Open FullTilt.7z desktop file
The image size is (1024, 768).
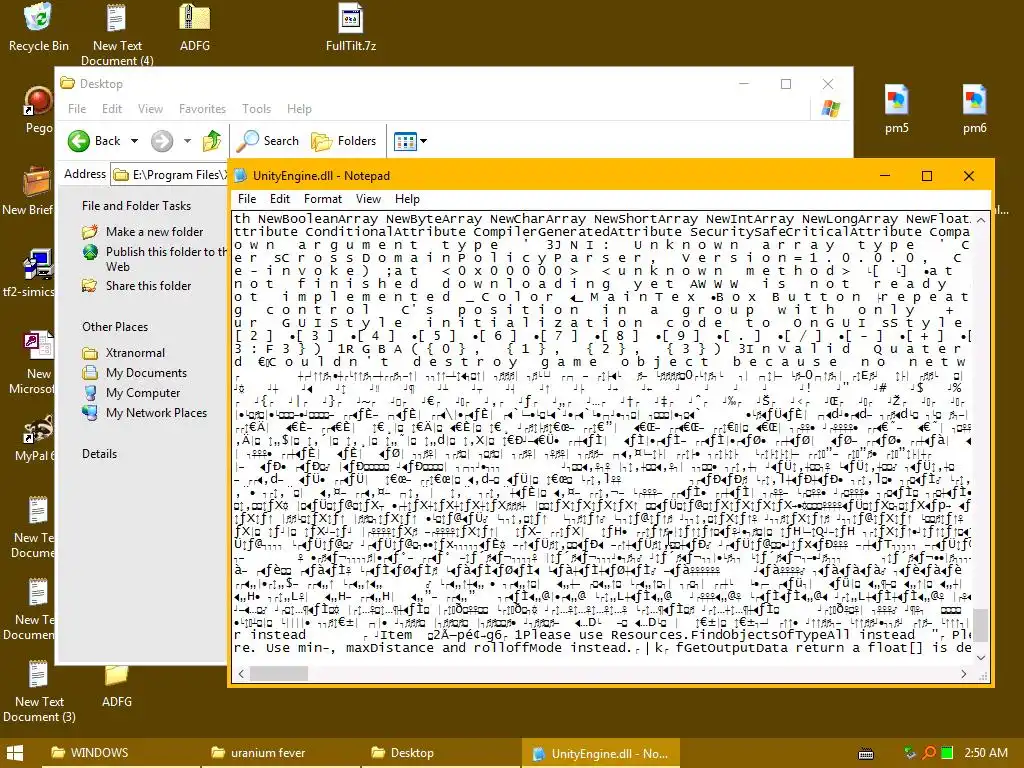tap(351, 26)
